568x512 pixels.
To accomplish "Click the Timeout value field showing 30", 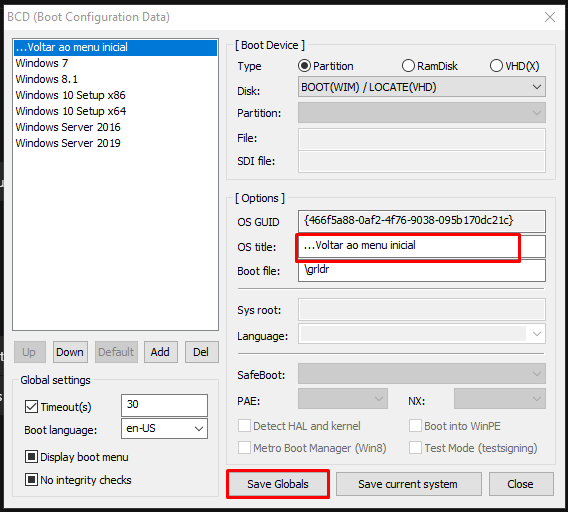I will [x=164, y=405].
